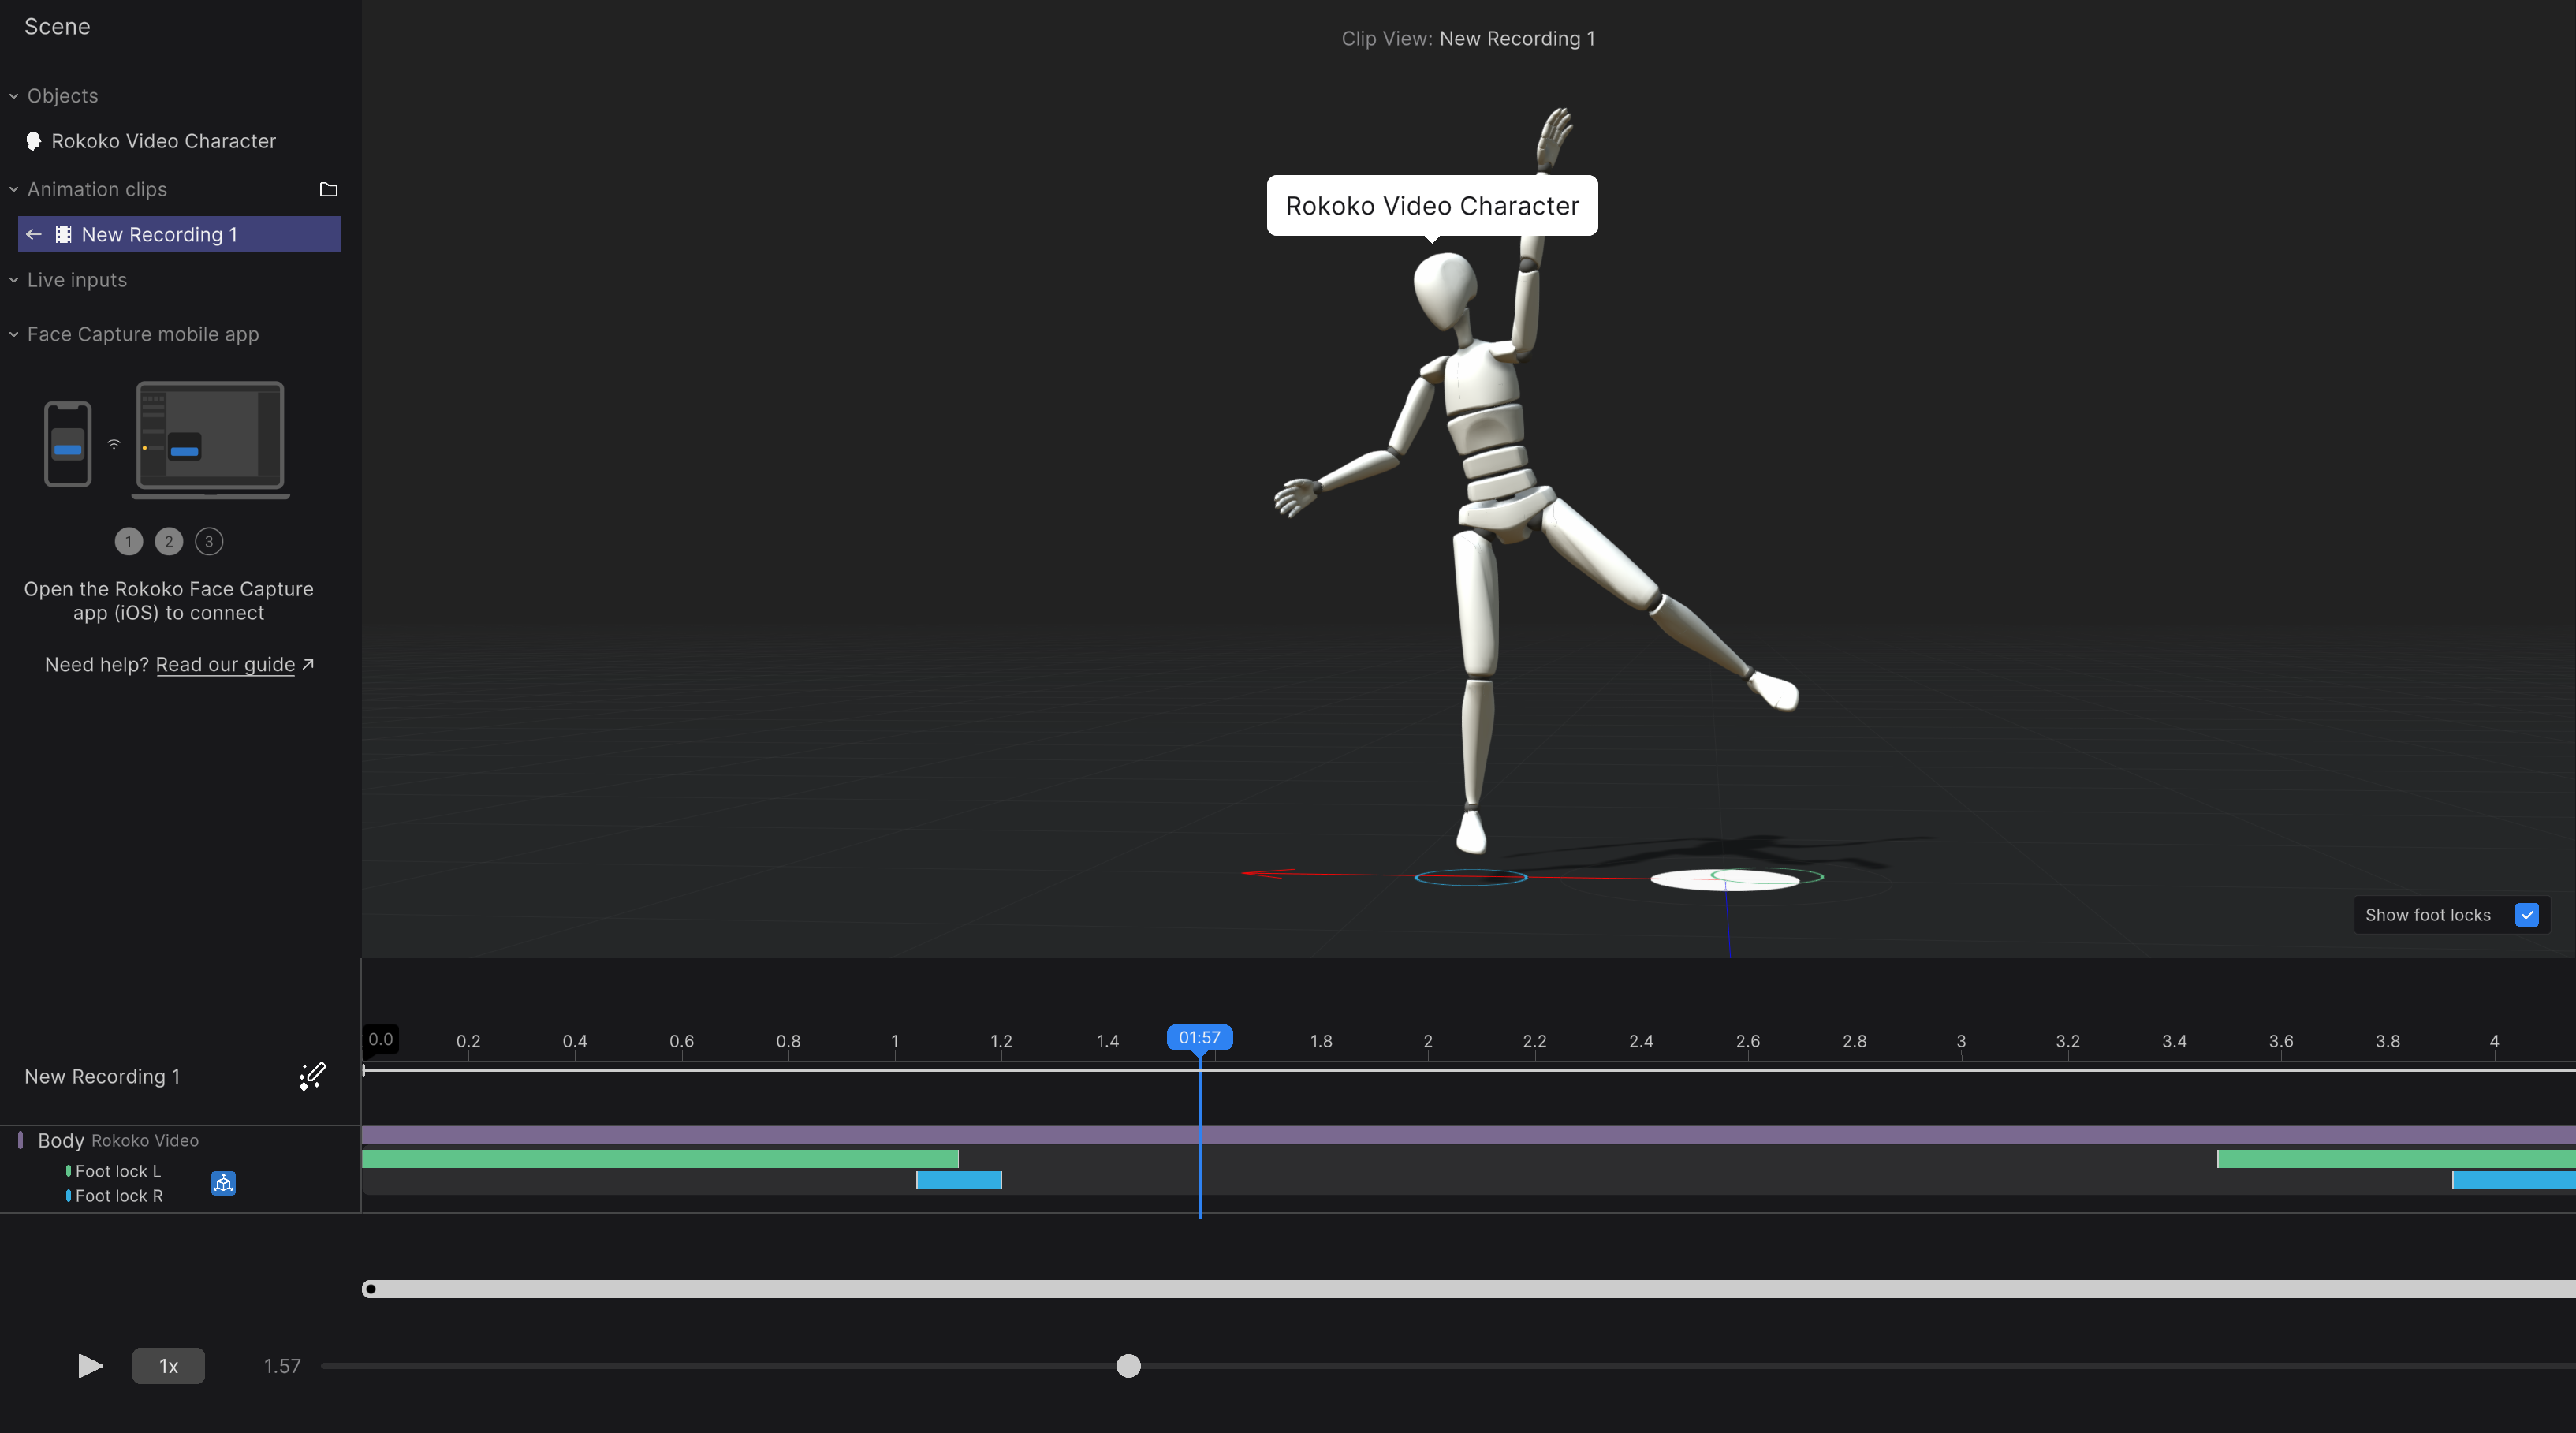Viewport: 2576px width, 1433px height.
Task: Collapse the Live inputs section
Action: [x=14, y=280]
